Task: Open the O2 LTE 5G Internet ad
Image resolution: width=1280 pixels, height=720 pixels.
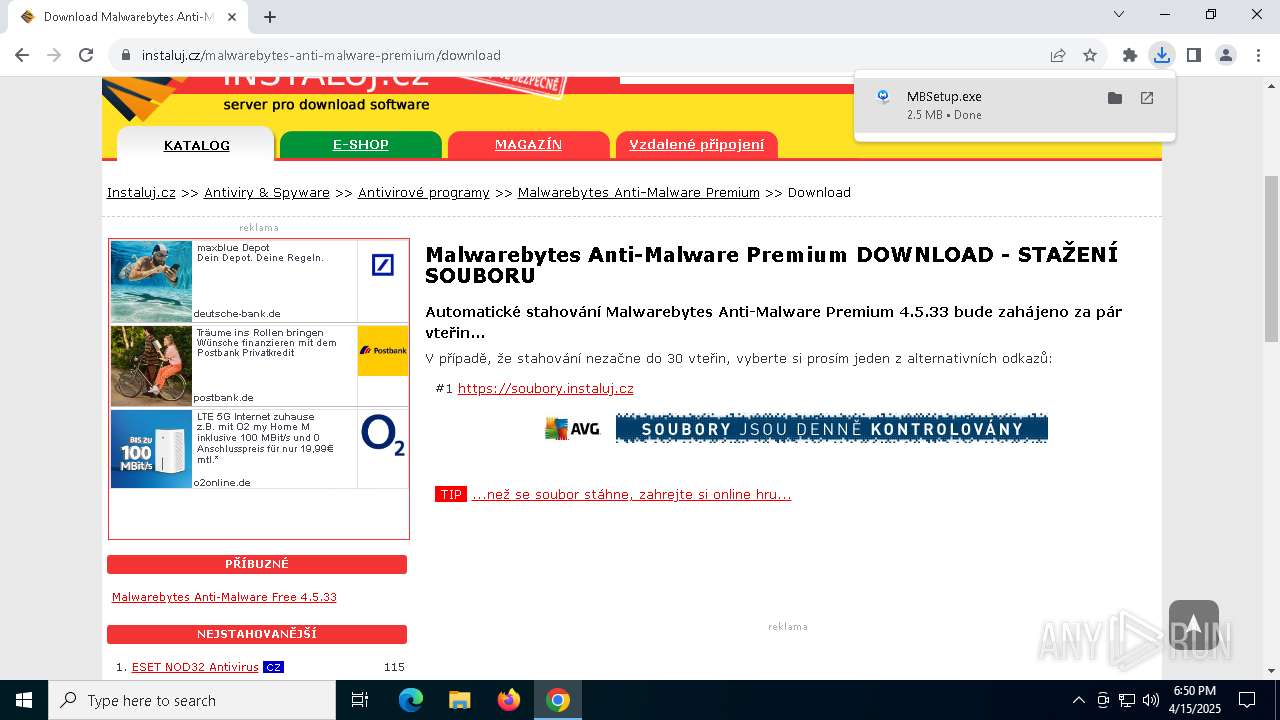Action: pyautogui.click(x=259, y=449)
